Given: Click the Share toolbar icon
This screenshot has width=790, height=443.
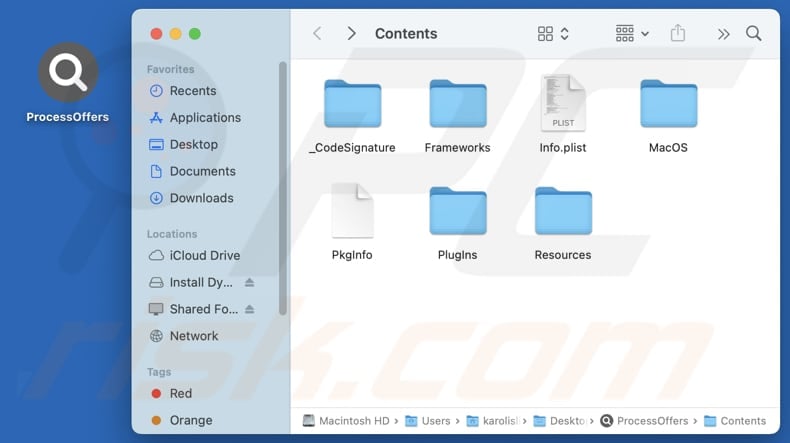Looking at the screenshot, I should point(678,33).
